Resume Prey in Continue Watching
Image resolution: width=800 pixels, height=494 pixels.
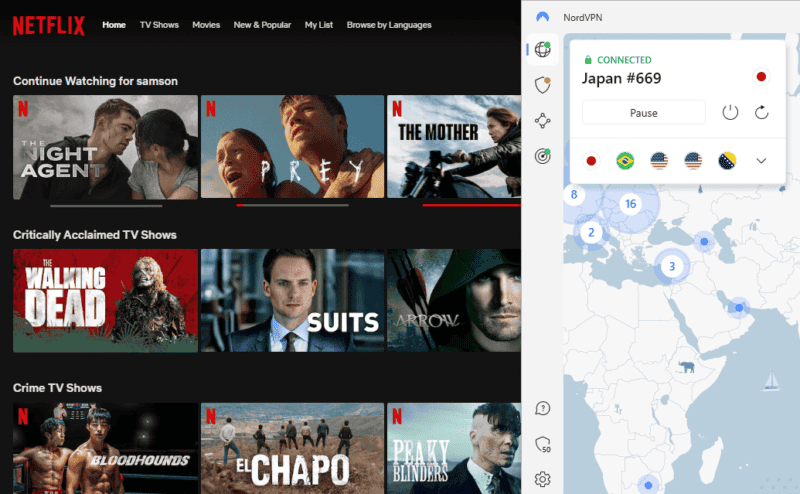point(292,146)
